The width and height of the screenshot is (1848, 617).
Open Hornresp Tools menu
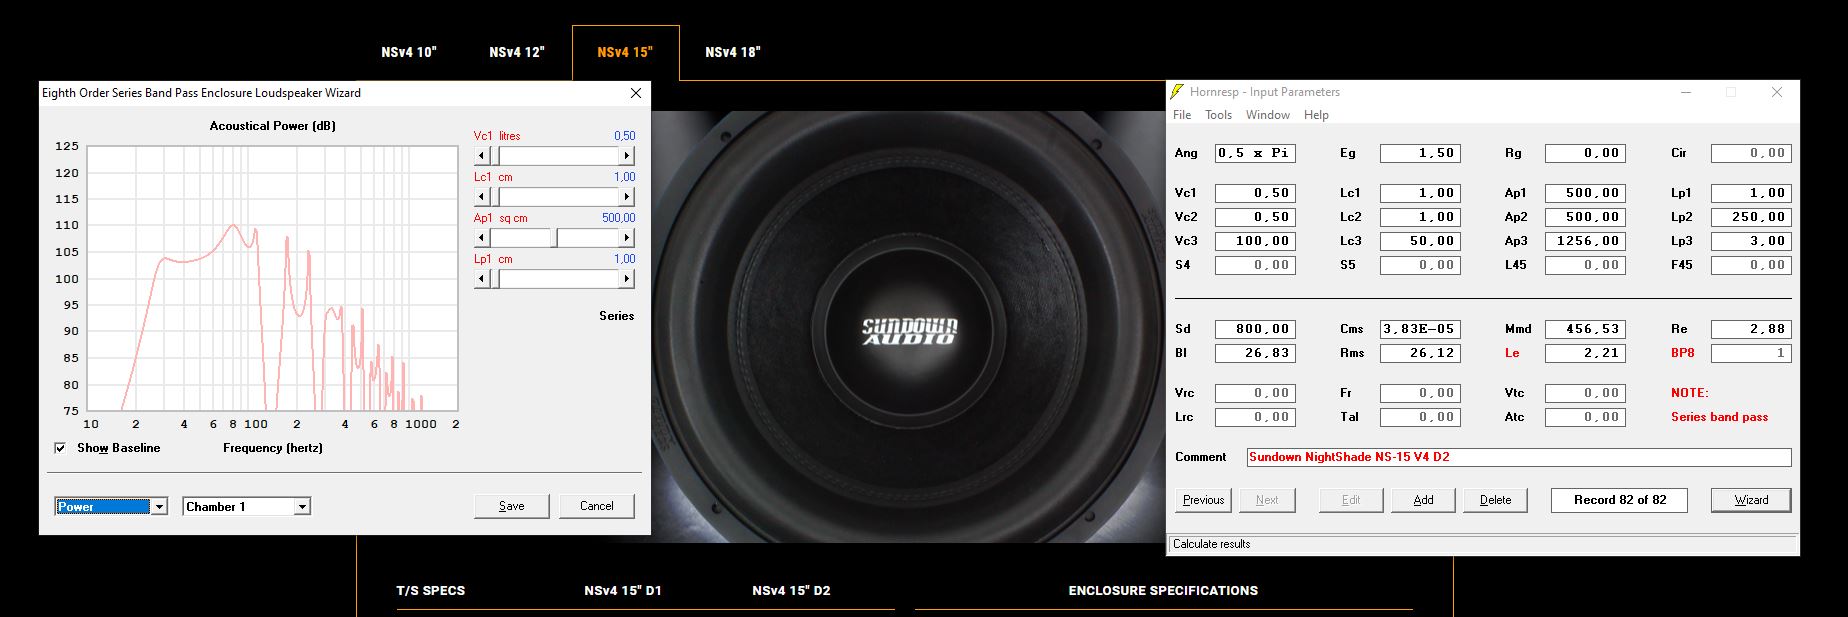pos(1218,115)
